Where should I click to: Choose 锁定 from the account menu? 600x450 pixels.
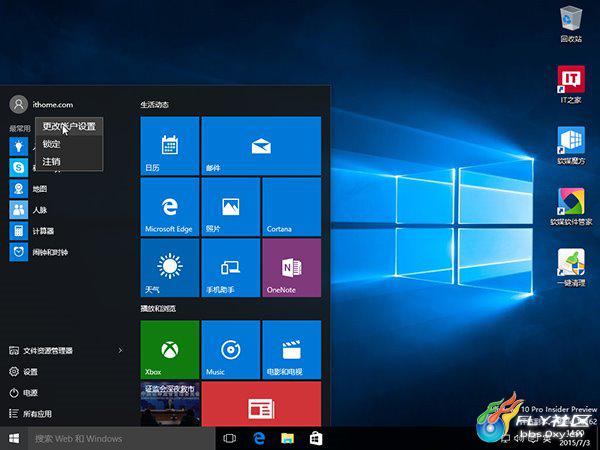pos(52,144)
